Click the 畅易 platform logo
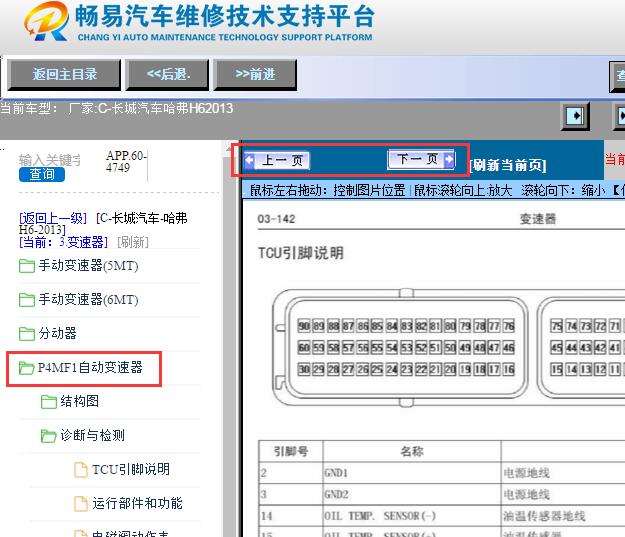625x537 pixels. click(x=46, y=22)
